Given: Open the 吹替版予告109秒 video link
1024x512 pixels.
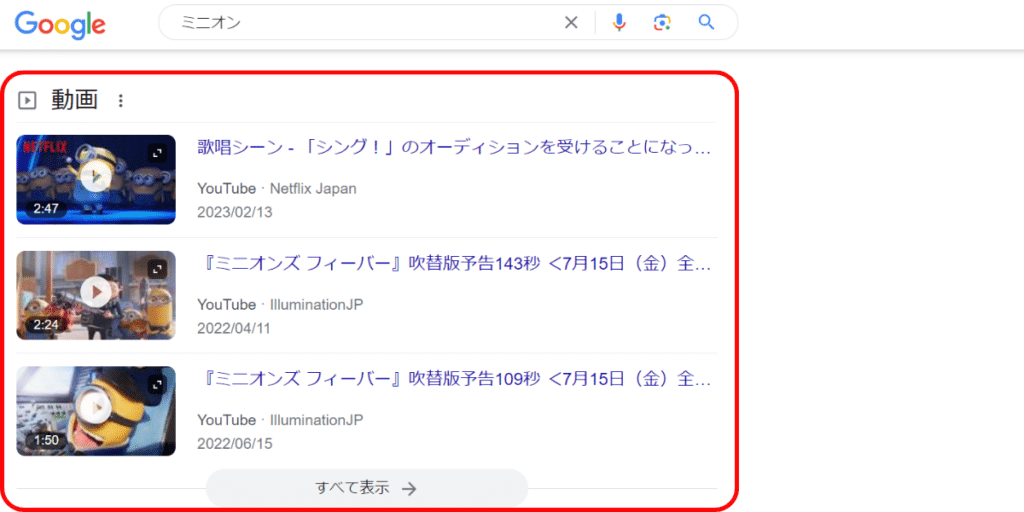Looking at the screenshot, I should [x=454, y=379].
